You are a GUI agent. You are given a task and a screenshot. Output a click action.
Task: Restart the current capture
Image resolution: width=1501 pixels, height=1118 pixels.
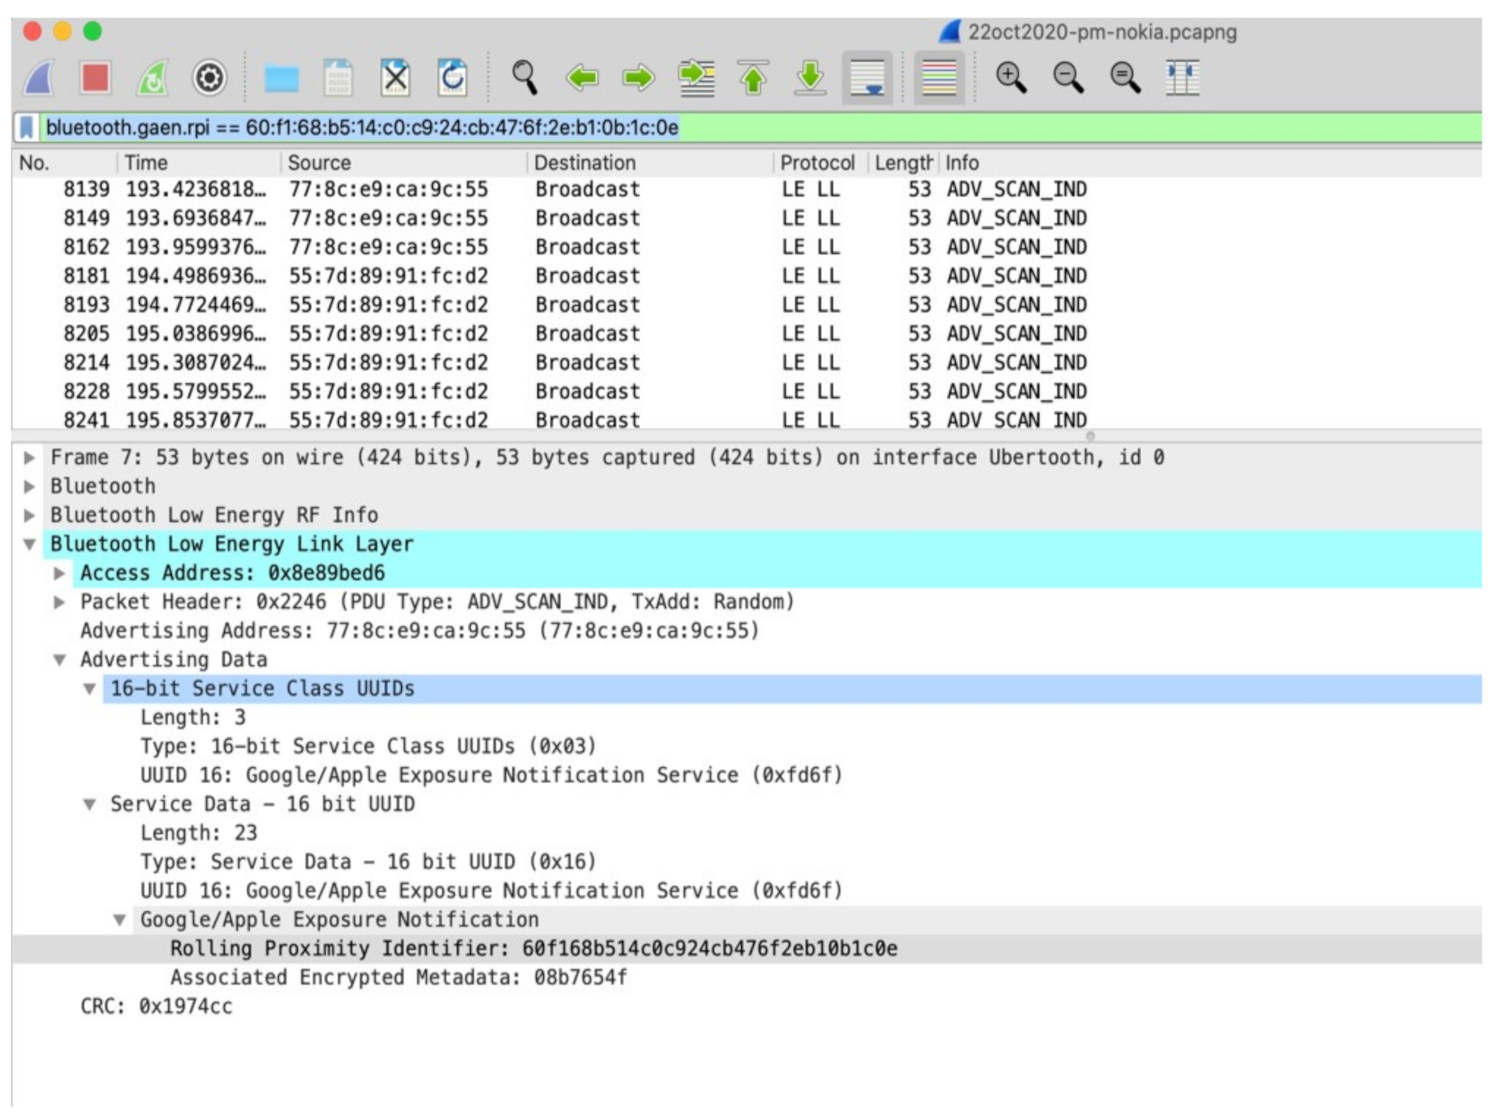(152, 77)
